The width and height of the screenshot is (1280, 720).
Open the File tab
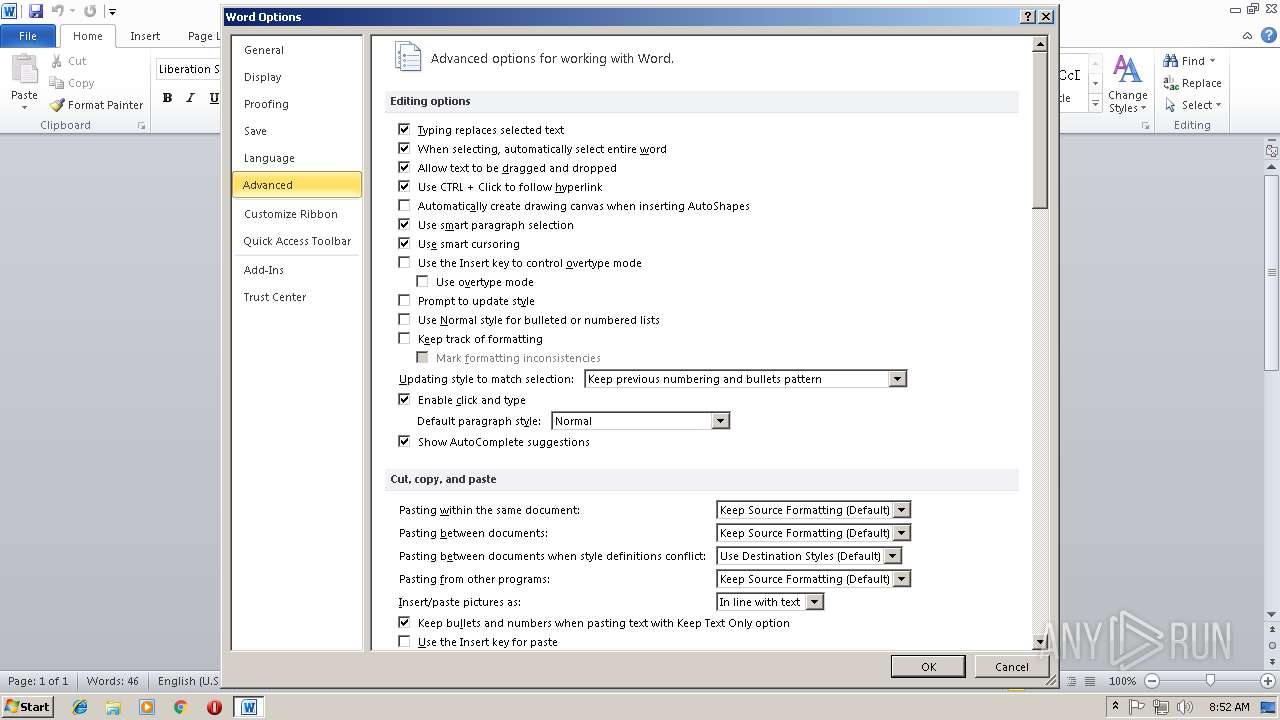pos(28,36)
